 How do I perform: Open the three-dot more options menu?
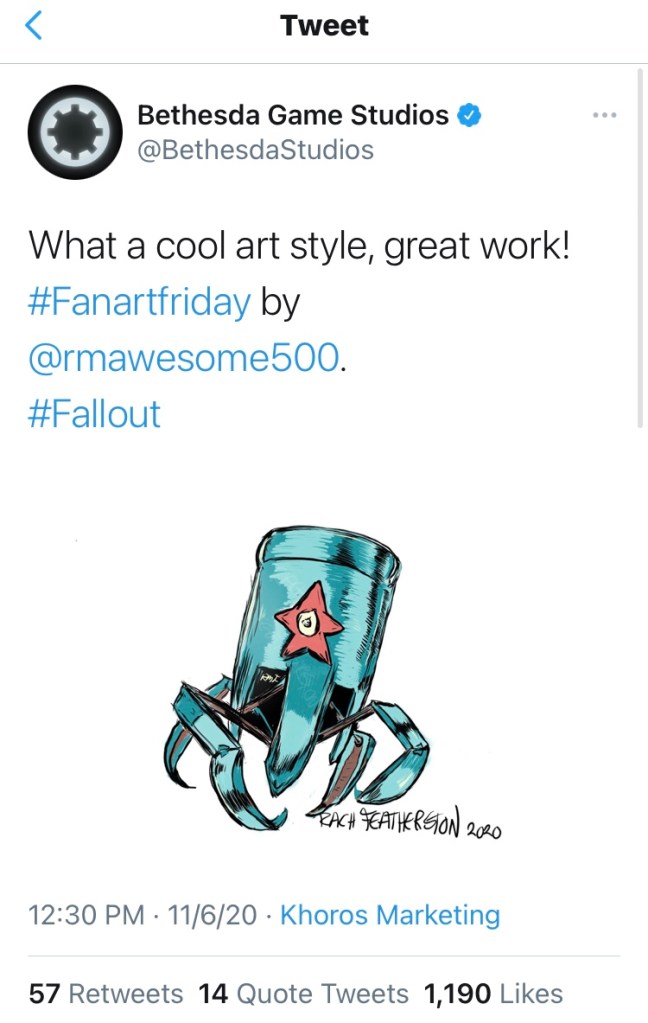click(x=604, y=115)
